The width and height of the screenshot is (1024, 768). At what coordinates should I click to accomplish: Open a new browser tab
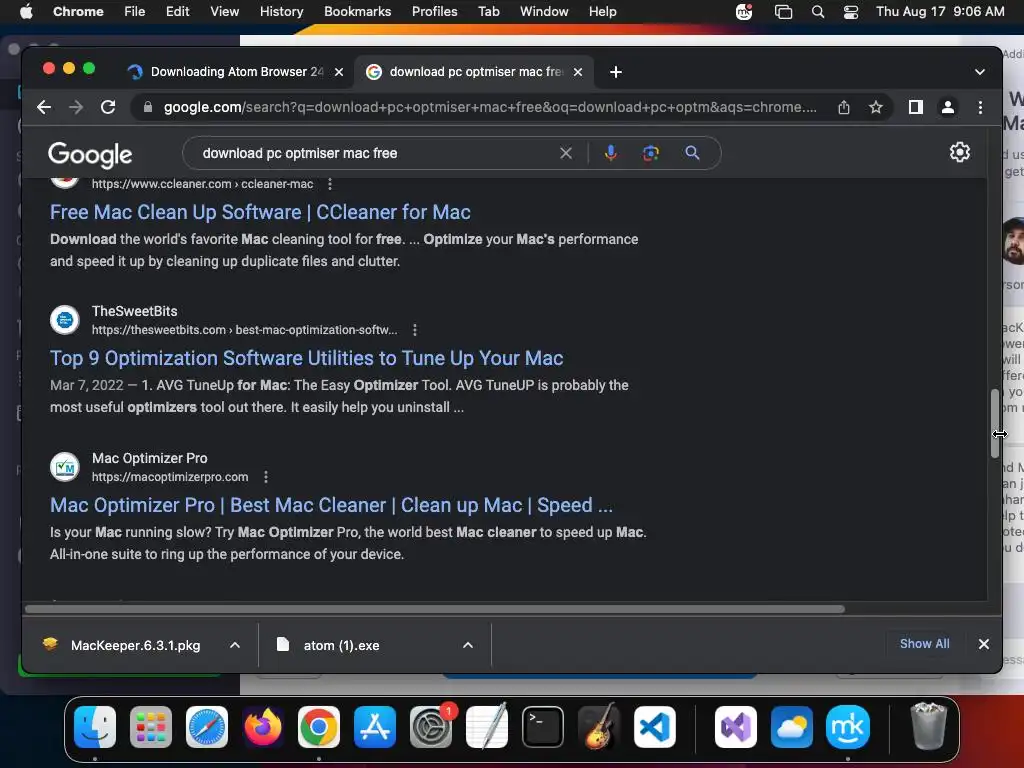click(616, 72)
